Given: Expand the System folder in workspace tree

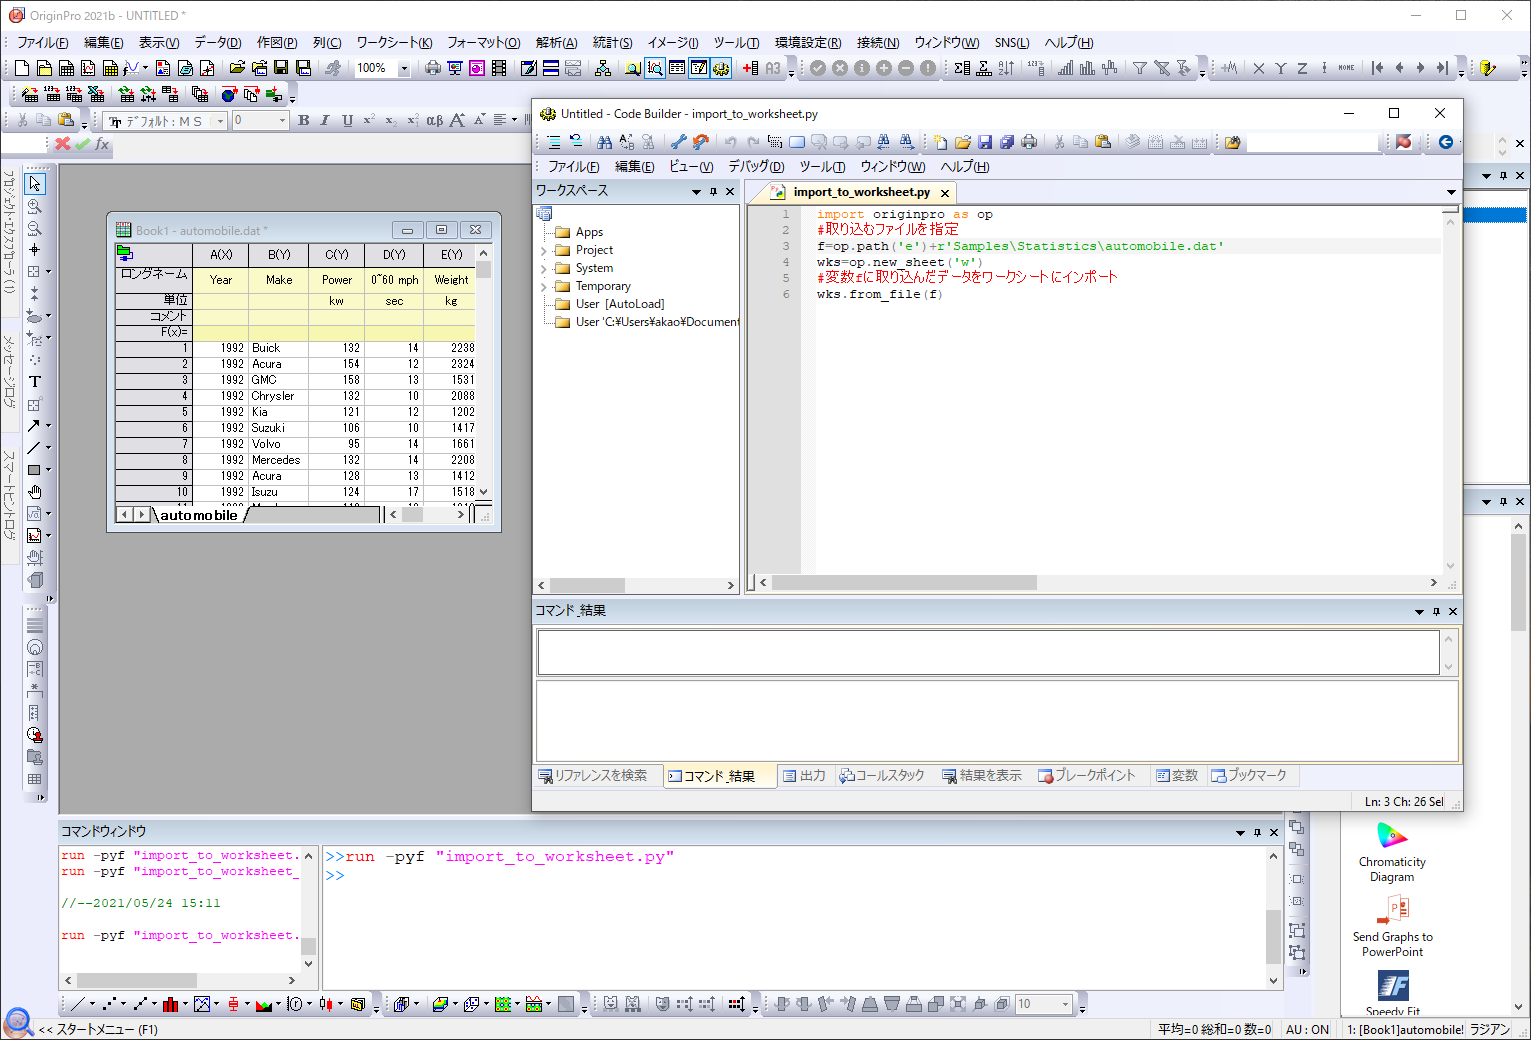Looking at the screenshot, I should [544, 268].
